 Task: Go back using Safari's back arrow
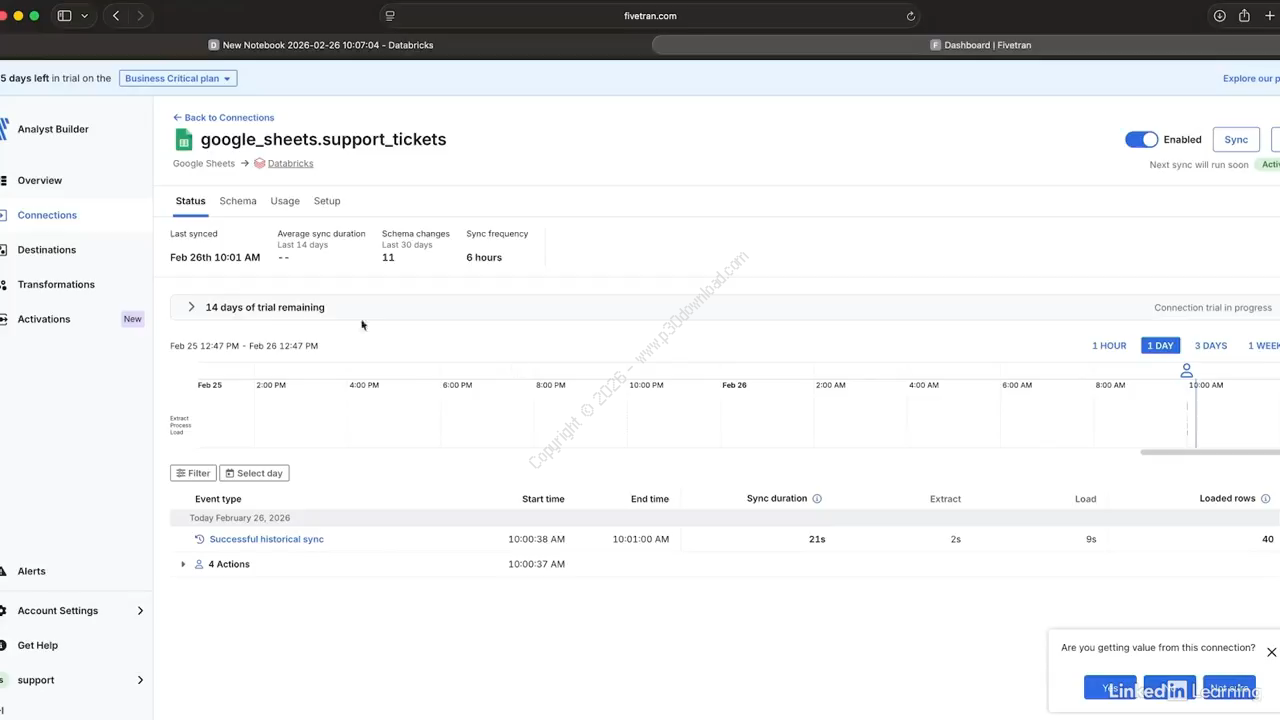point(116,16)
